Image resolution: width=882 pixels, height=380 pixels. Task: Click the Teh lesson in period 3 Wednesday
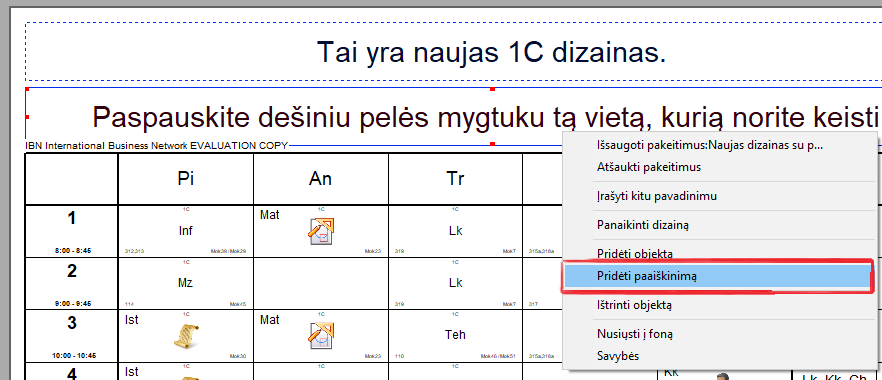click(456, 336)
